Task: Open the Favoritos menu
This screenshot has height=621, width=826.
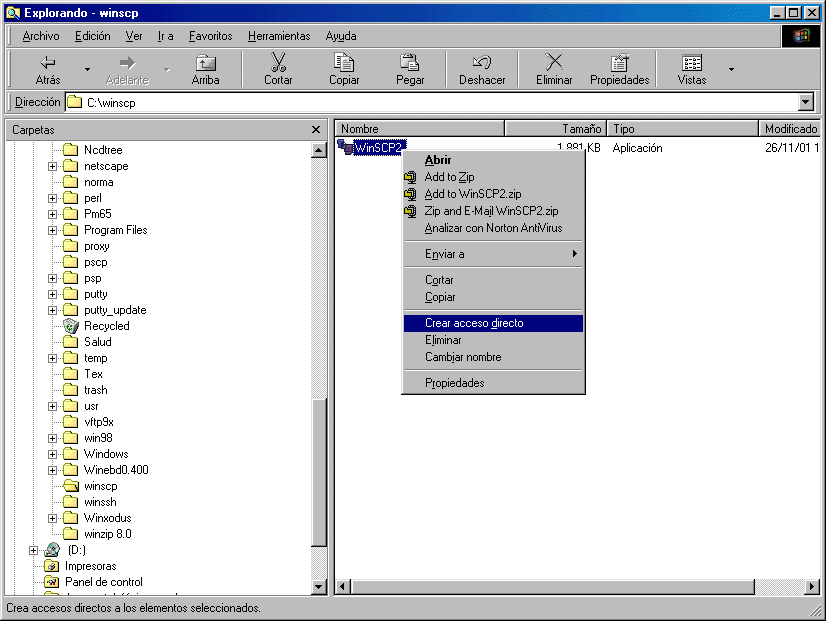Action: tap(210, 36)
